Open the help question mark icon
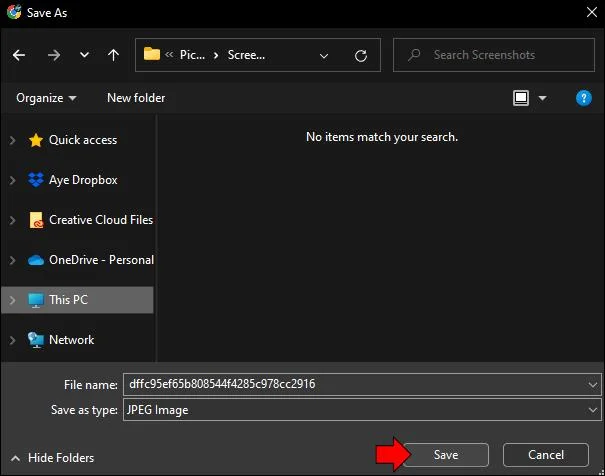Viewport: 605px width, 476px height. (x=583, y=98)
